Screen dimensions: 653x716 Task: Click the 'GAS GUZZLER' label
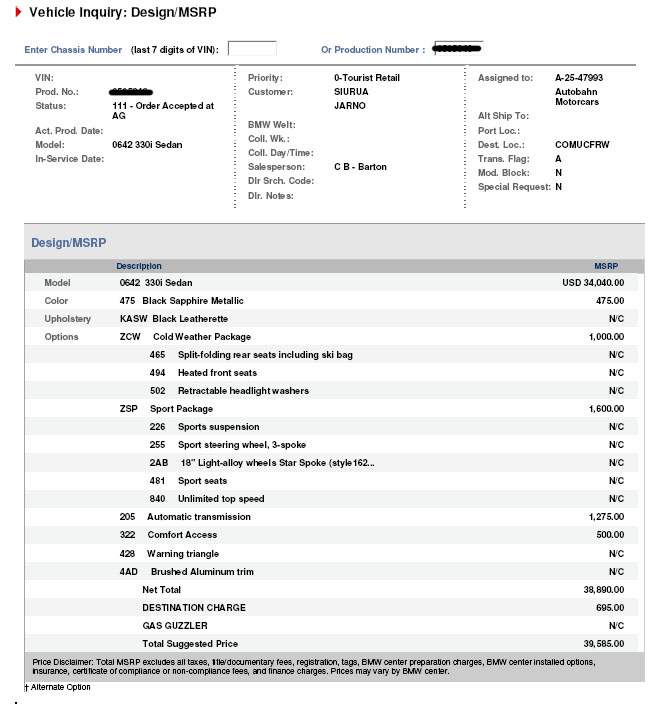(x=175, y=626)
